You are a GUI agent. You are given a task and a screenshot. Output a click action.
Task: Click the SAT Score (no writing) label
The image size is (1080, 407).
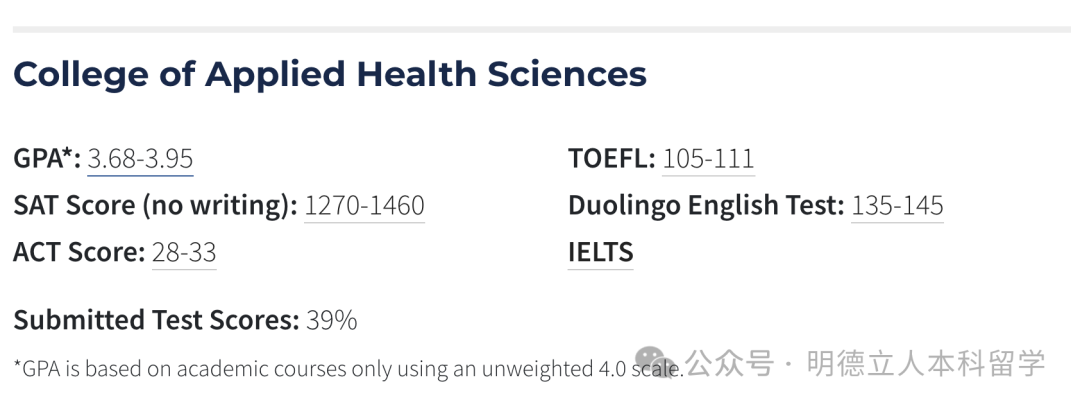[x=155, y=206]
